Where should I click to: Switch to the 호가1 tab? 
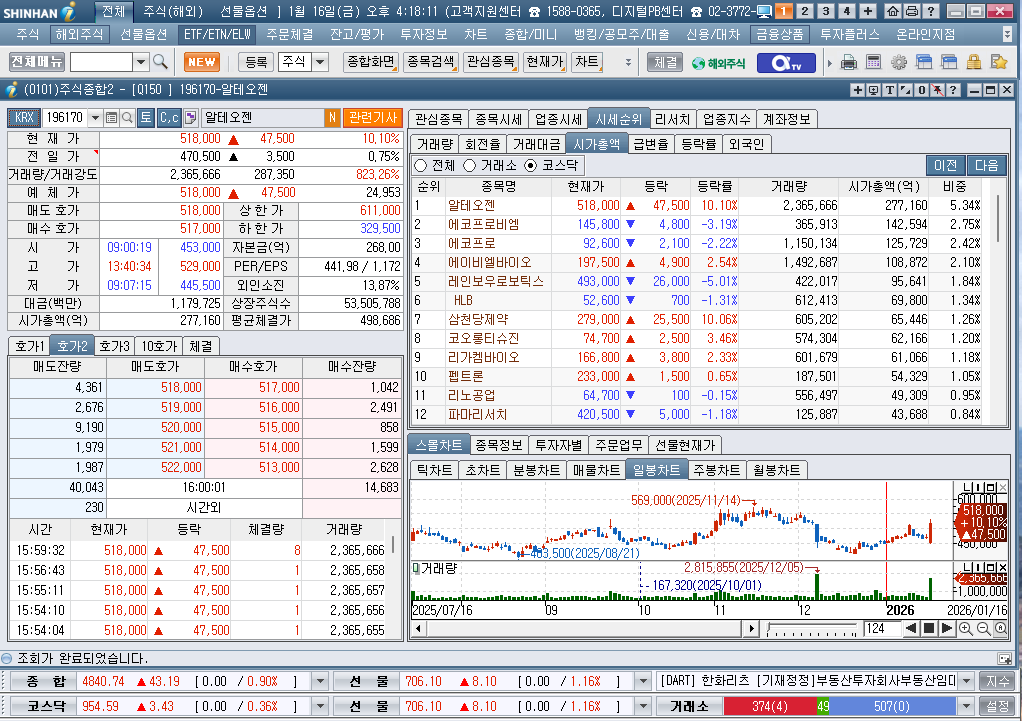[30, 346]
